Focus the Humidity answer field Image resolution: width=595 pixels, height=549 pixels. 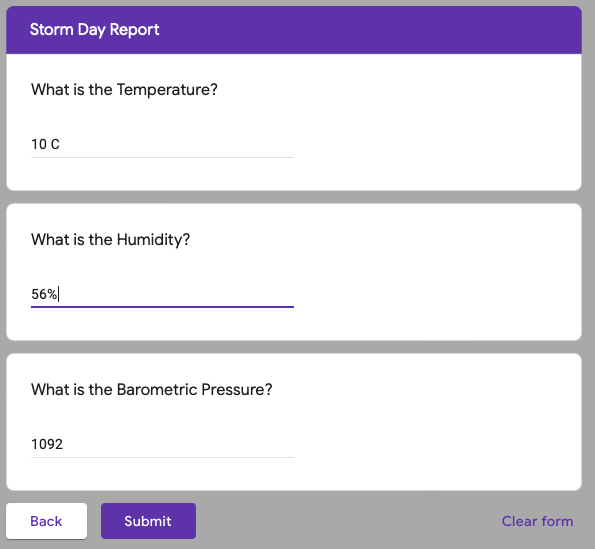coord(162,294)
